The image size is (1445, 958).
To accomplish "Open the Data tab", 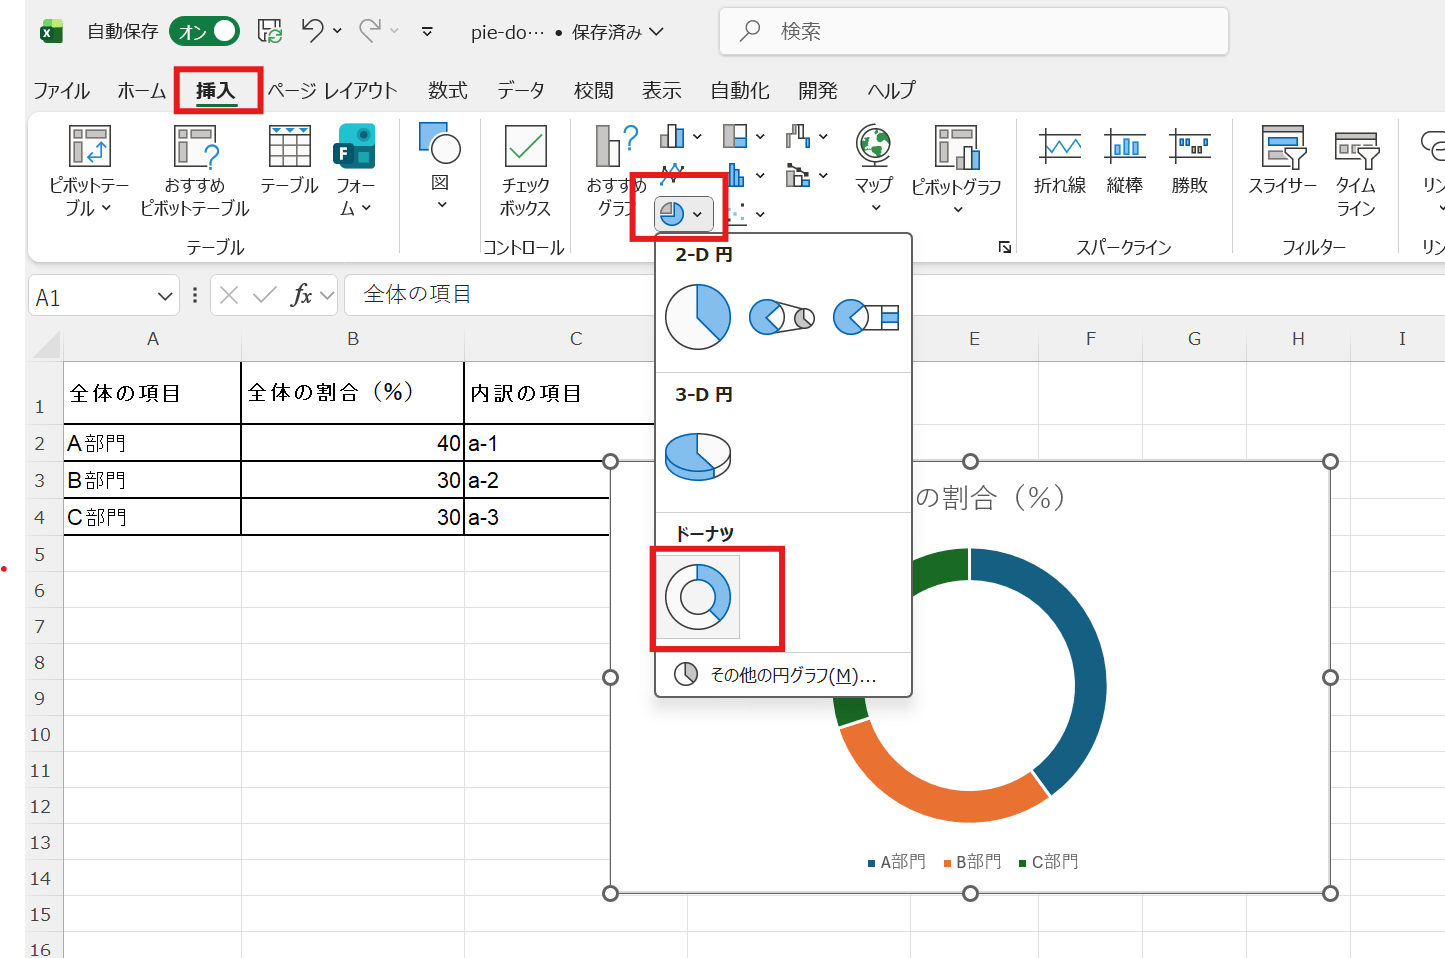I will [520, 91].
